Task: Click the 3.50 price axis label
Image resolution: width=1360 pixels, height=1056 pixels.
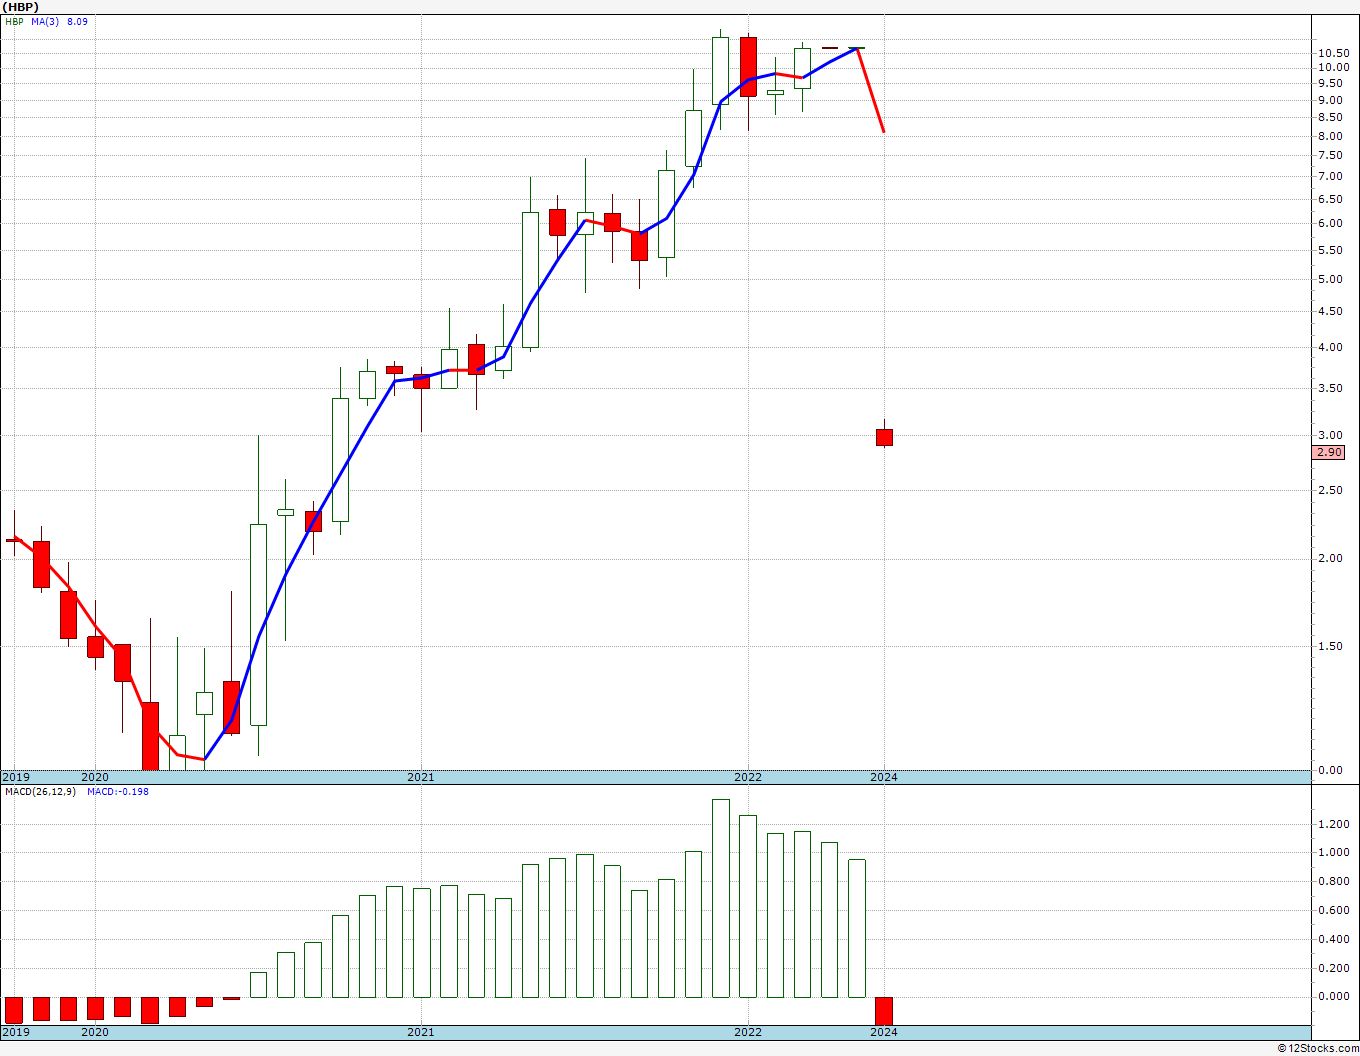Action: click(x=1330, y=389)
